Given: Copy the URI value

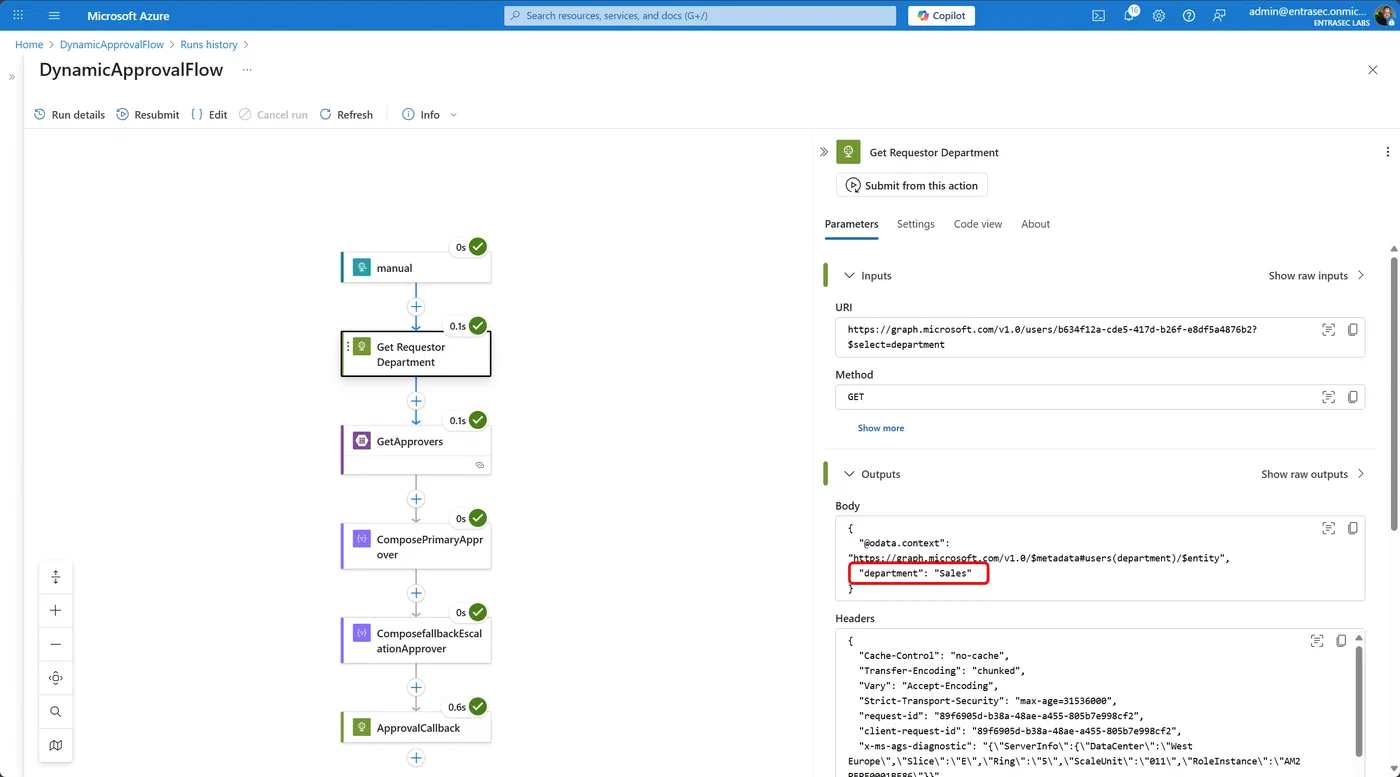Looking at the screenshot, I should click(x=1353, y=329).
